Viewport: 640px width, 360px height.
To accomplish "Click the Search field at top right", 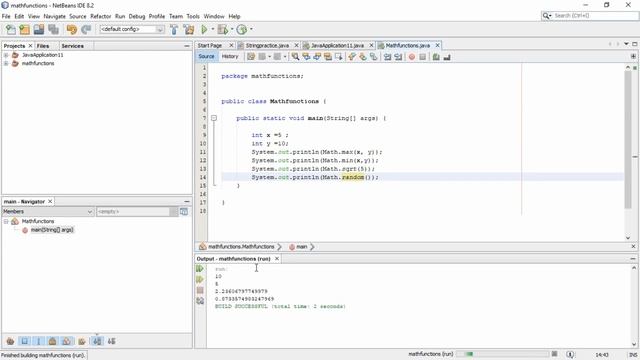I will tap(589, 16).
